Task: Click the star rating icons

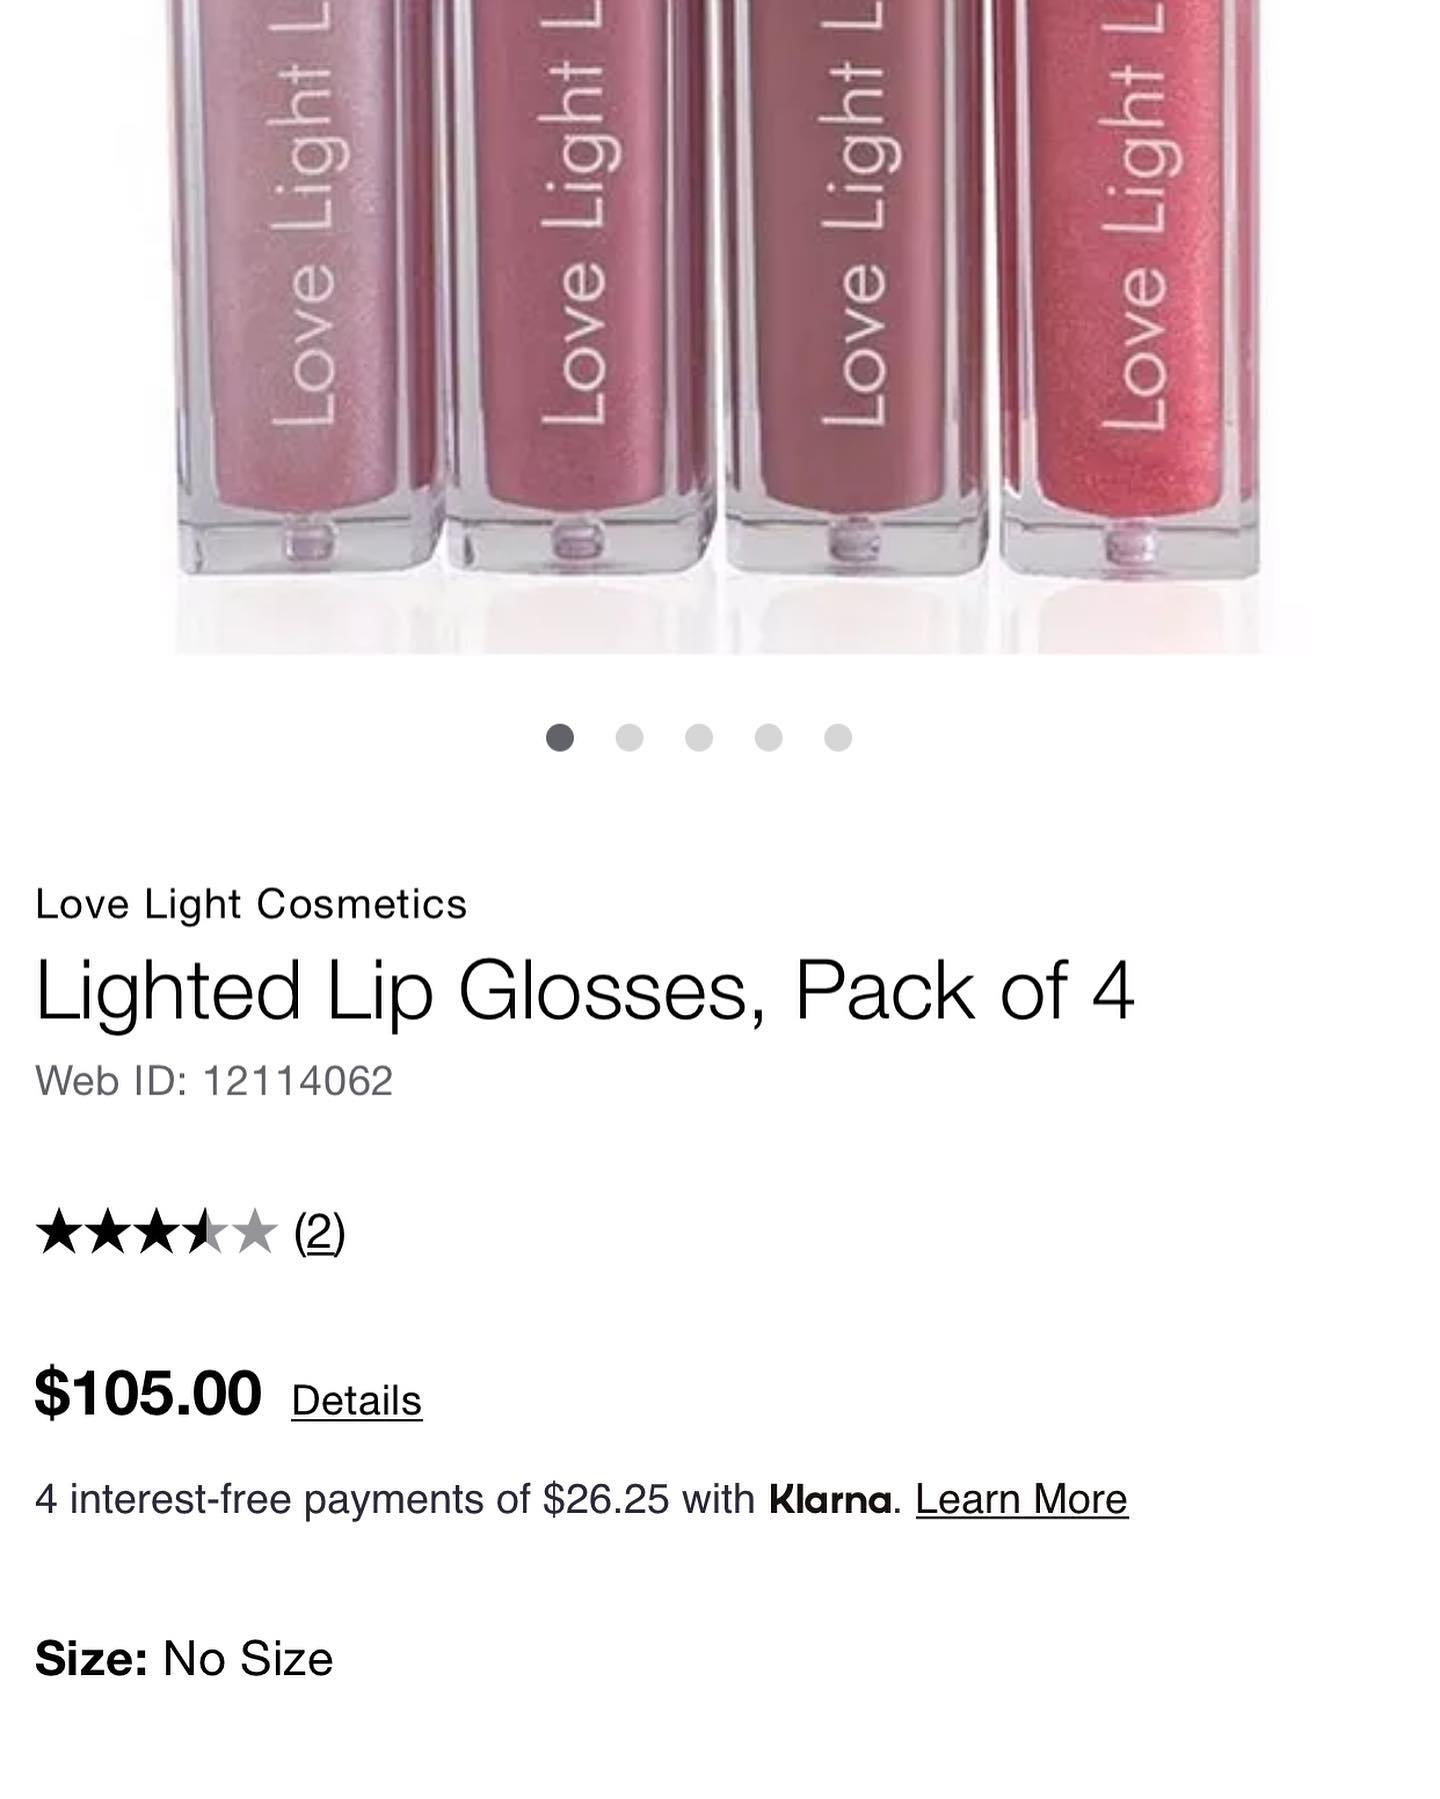Action: [156, 1231]
